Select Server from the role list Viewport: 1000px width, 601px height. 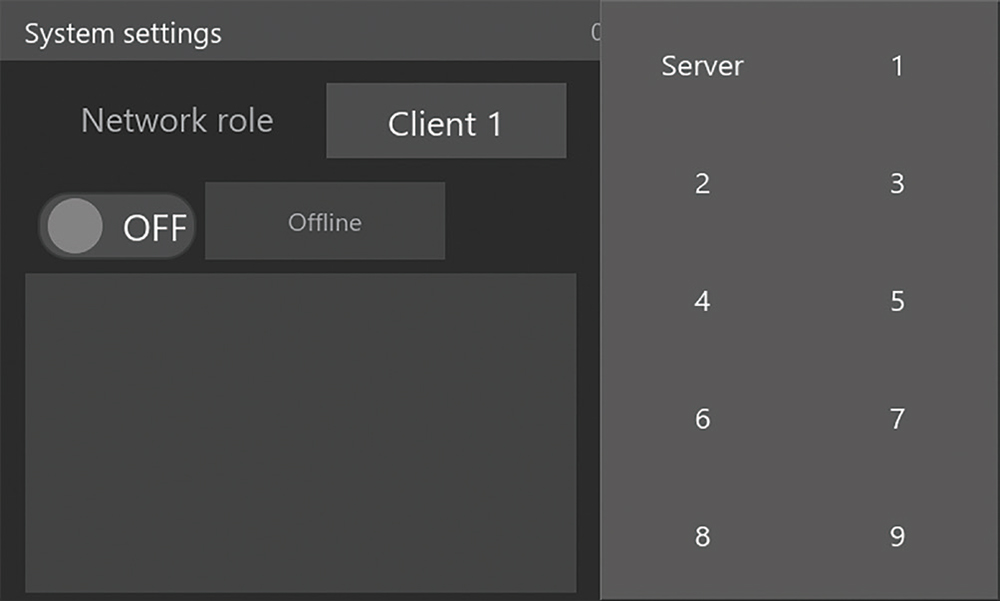702,67
